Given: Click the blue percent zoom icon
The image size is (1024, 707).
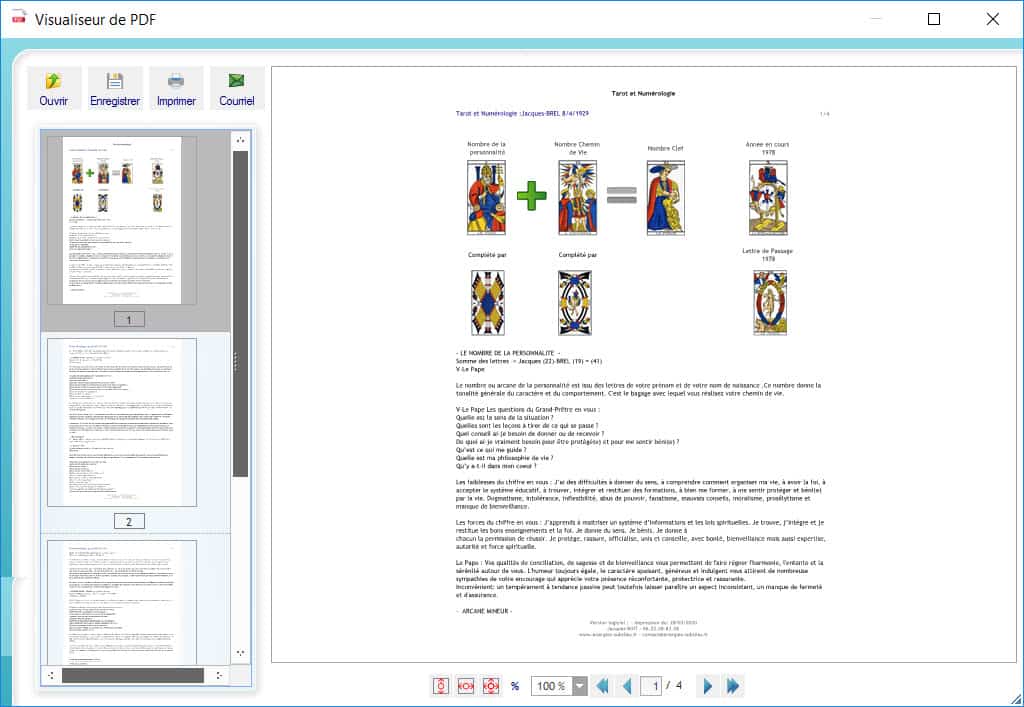Looking at the screenshot, I should (x=515, y=685).
